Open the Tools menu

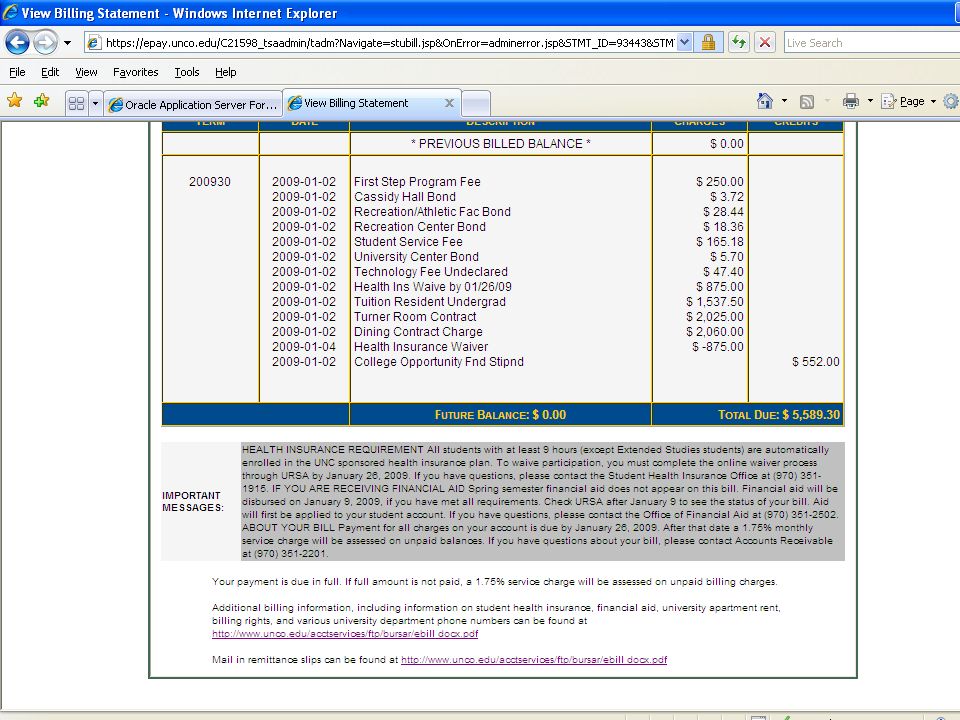[187, 72]
